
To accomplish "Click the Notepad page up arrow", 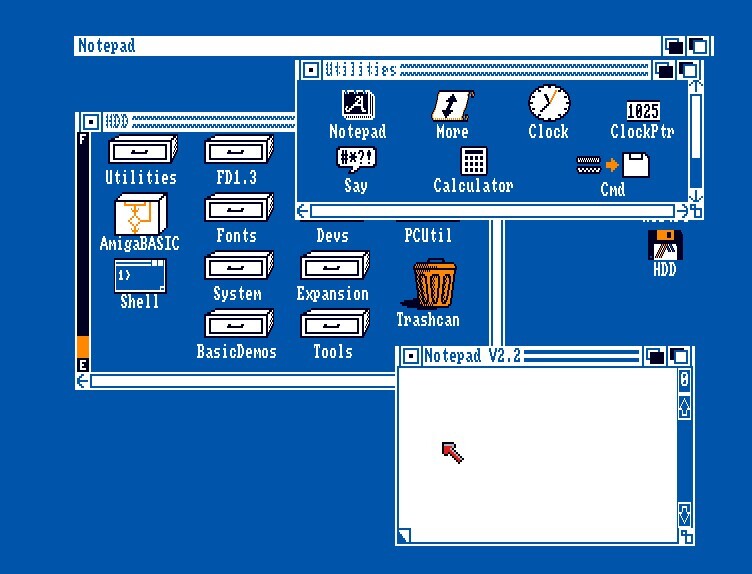I will coord(684,407).
